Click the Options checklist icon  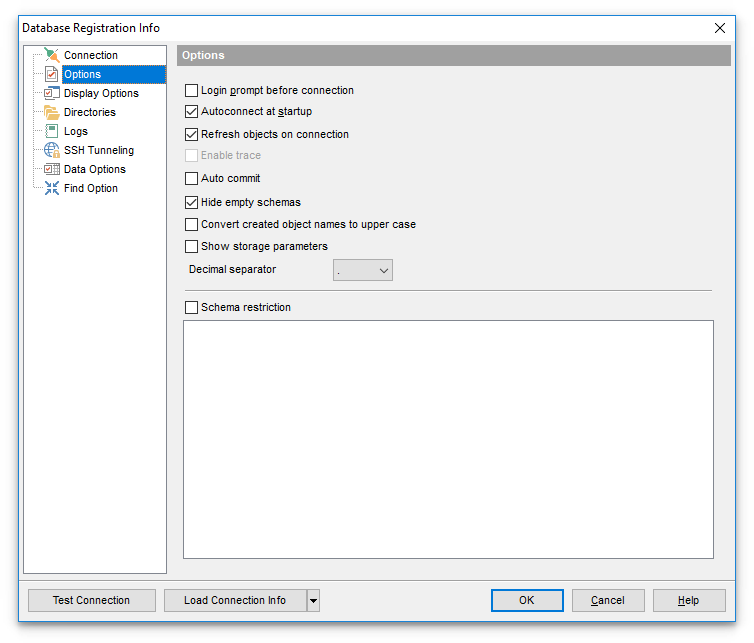(51, 74)
